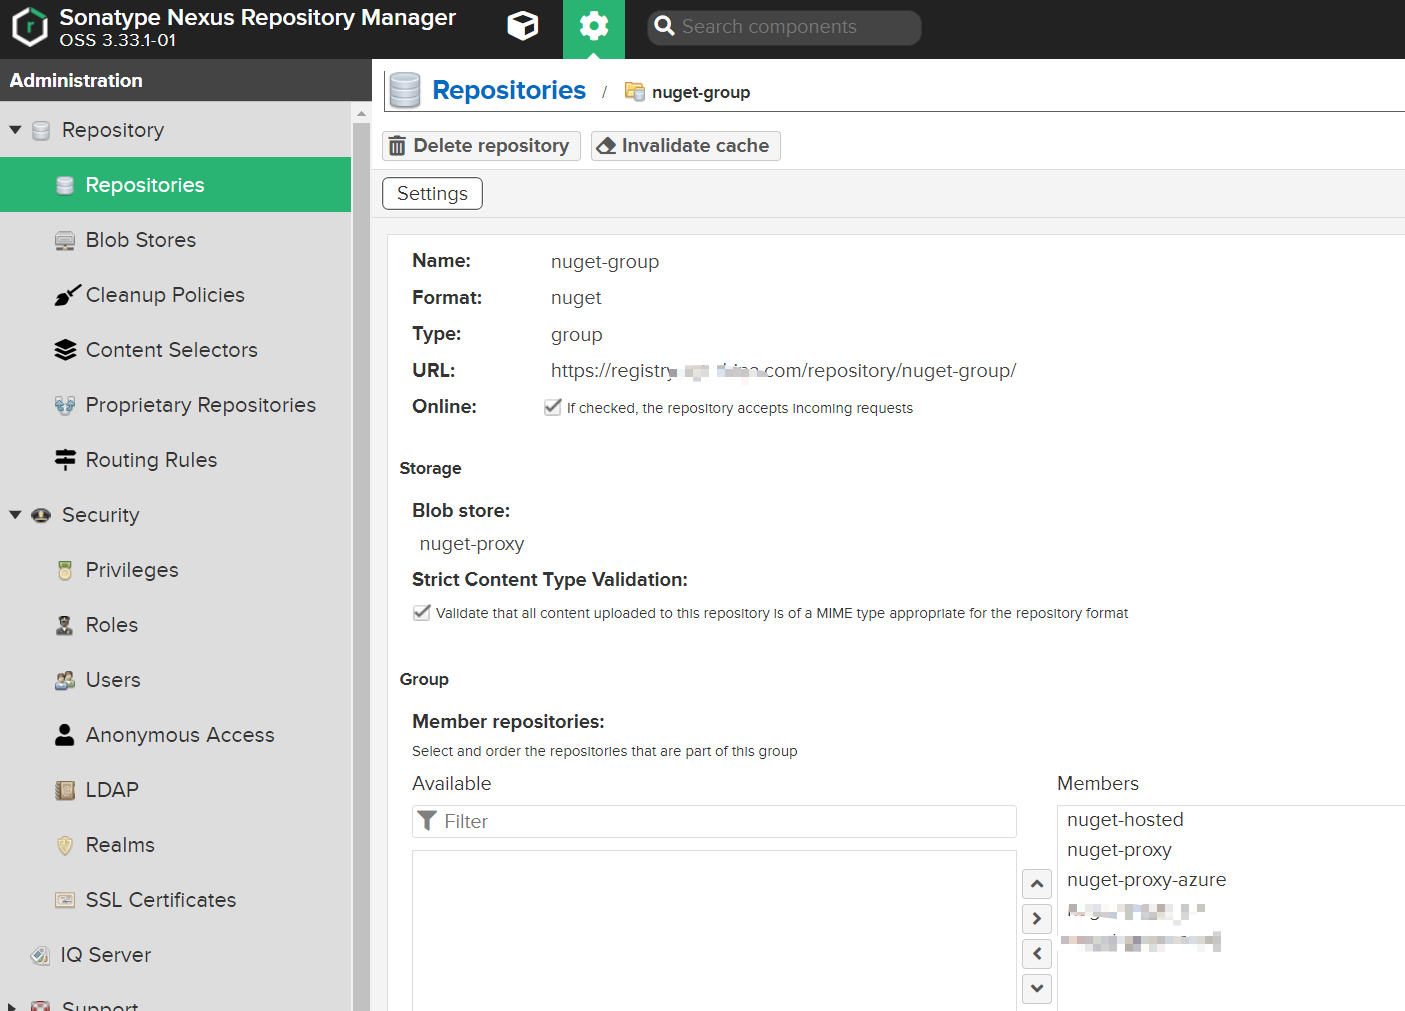Click the Repositories breadcrumb link
This screenshot has height=1011, width=1405.
coord(509,90)
